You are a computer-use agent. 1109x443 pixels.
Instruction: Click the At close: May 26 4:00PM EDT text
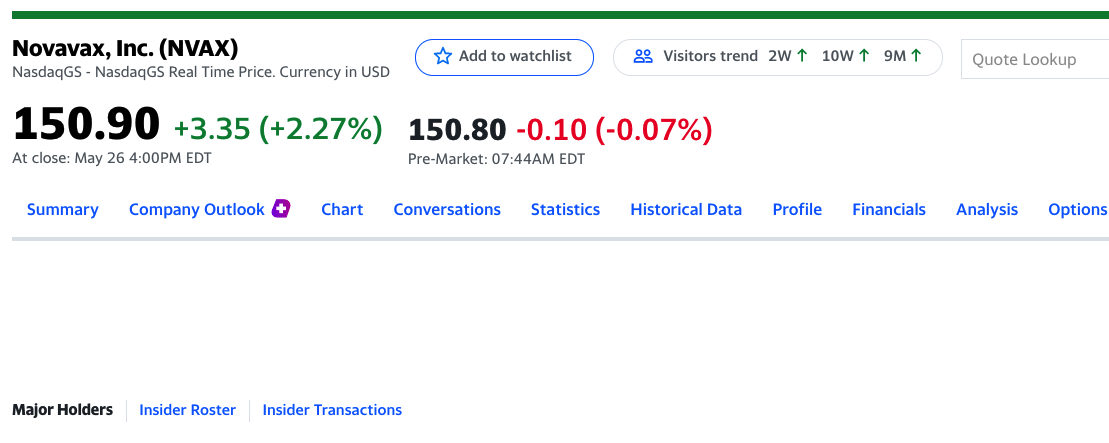(112, 159)
